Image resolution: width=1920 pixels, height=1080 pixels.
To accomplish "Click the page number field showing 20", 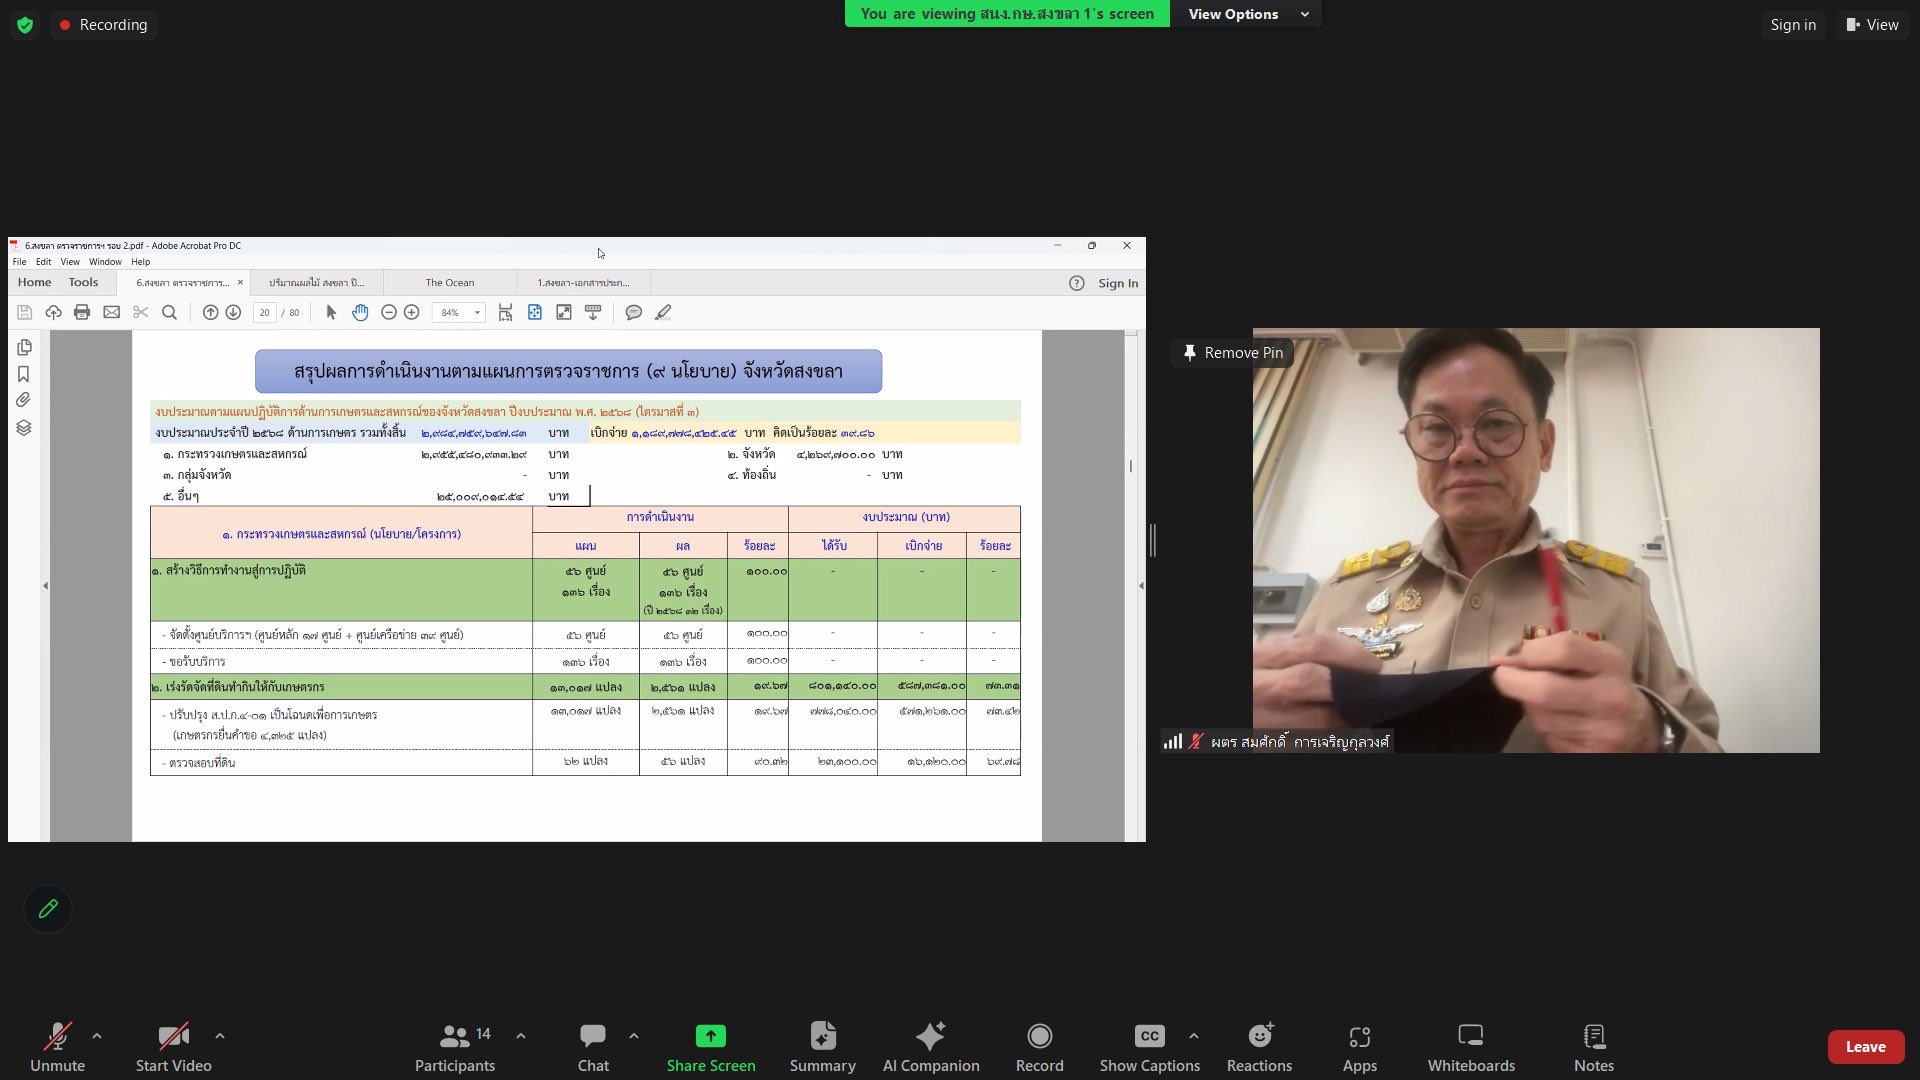I will (x=264, y=313).
